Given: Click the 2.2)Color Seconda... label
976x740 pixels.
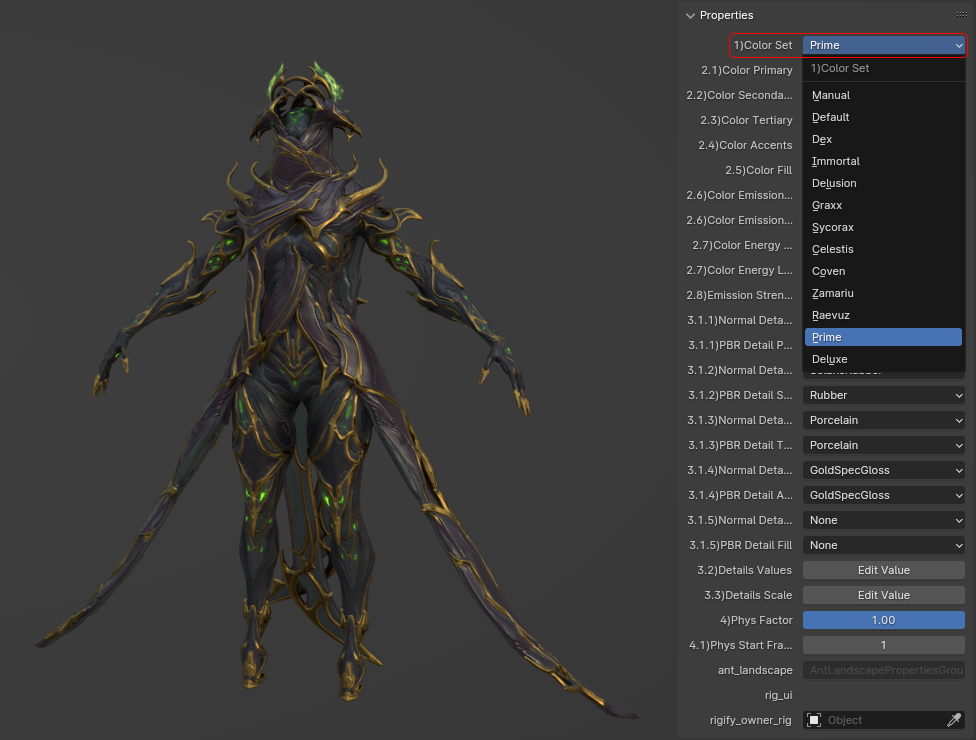Looking at the screenshot, I should tap(739, 95).
